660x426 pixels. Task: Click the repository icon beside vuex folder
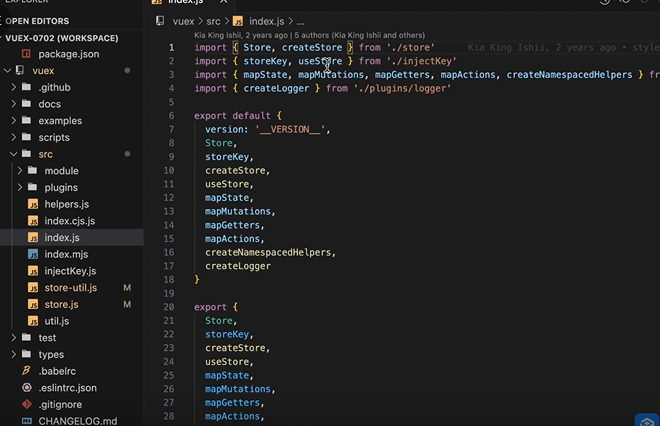tap(20, 70)
